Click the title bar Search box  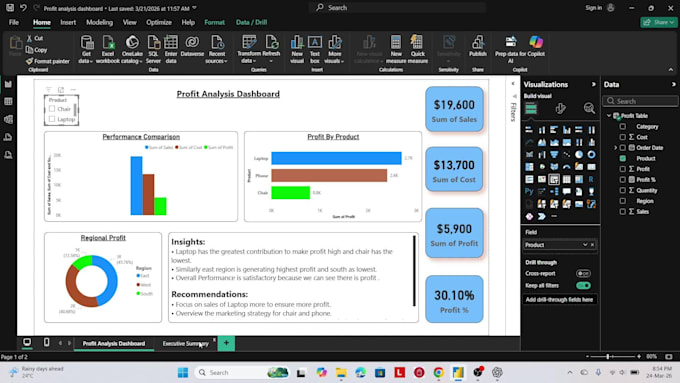(x=397, y=8)
